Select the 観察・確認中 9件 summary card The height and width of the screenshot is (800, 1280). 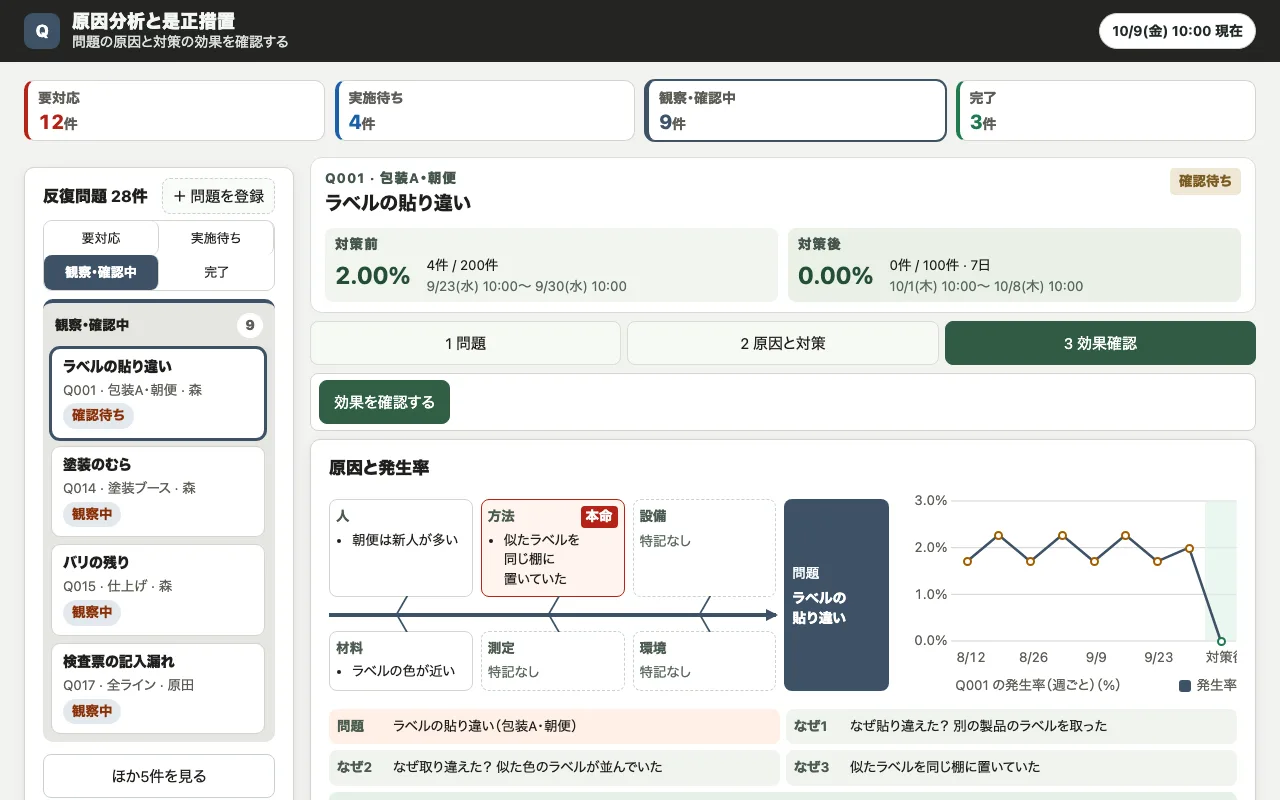[795, 110]
